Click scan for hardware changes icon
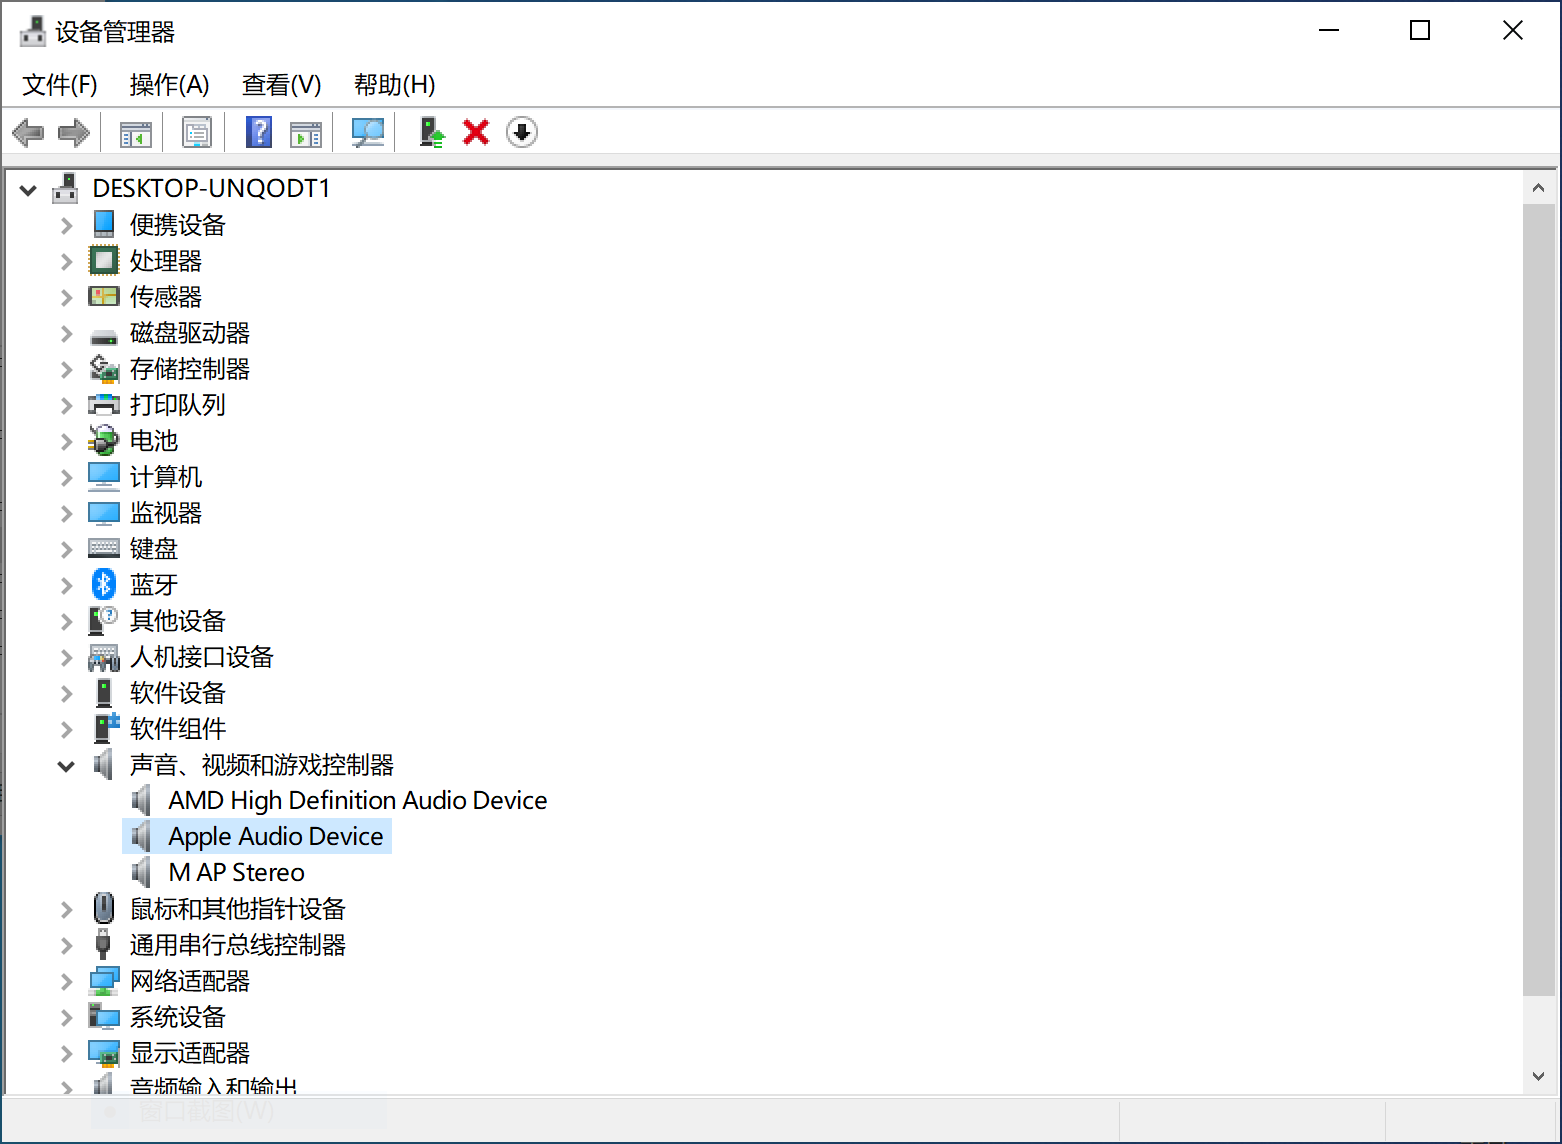Screen dimensions: 1562x1144 [x=368, y=132]
